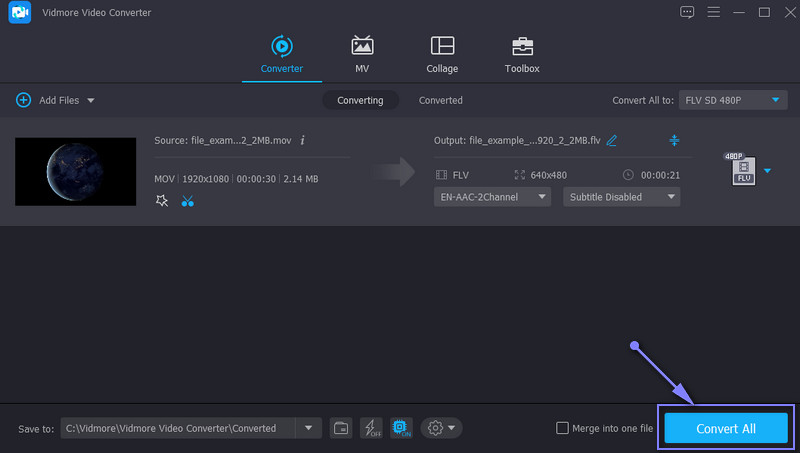Open the feedback chat icon in title bar
This screenshot has width=800, height=453.
pos(686,12)
